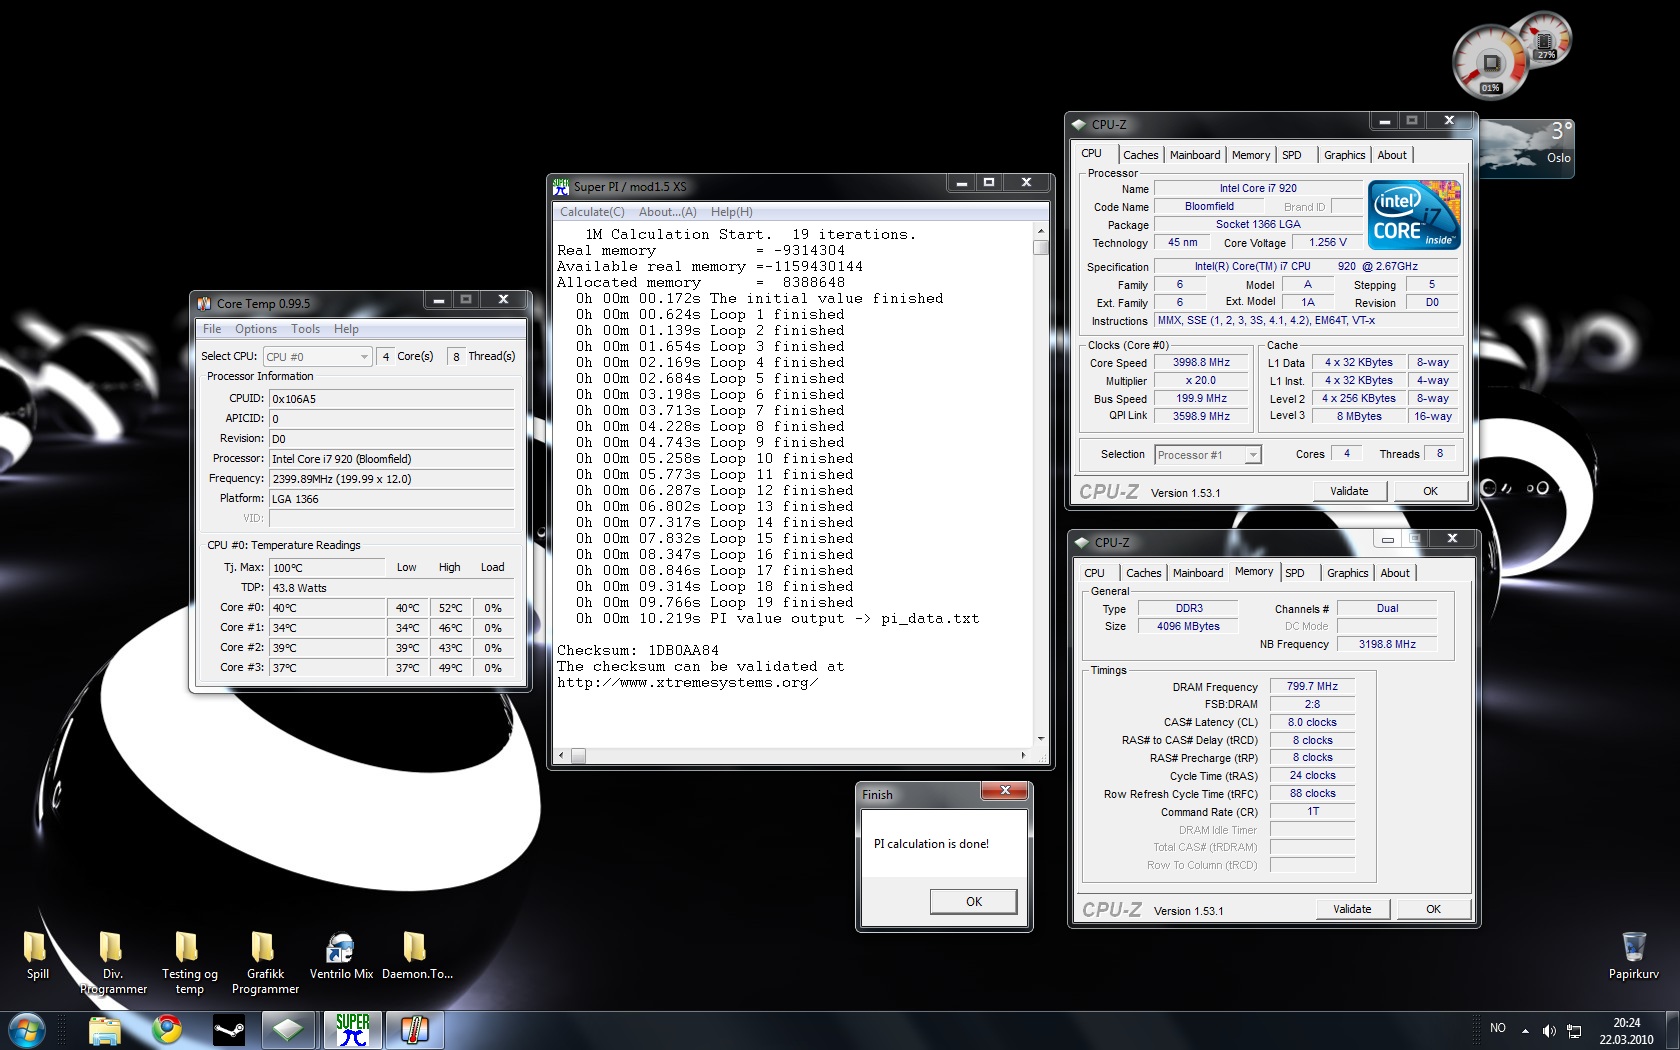Click the Core Temp title bar icon
The image size is (1680, 1050).
click(204, 303)
